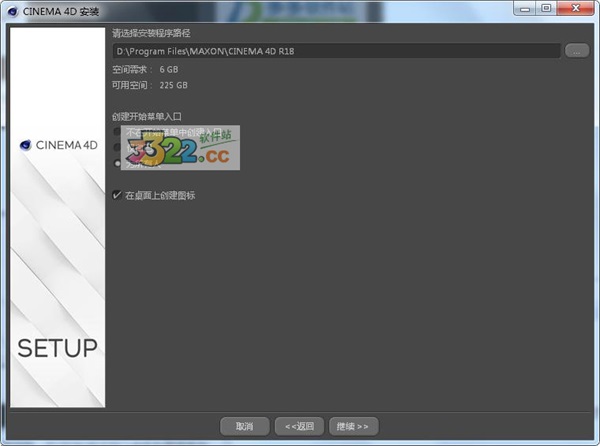Click the installation path field showing D:\Program Files\MAXON\CINEMA 4D R18

tap(336, 51)
